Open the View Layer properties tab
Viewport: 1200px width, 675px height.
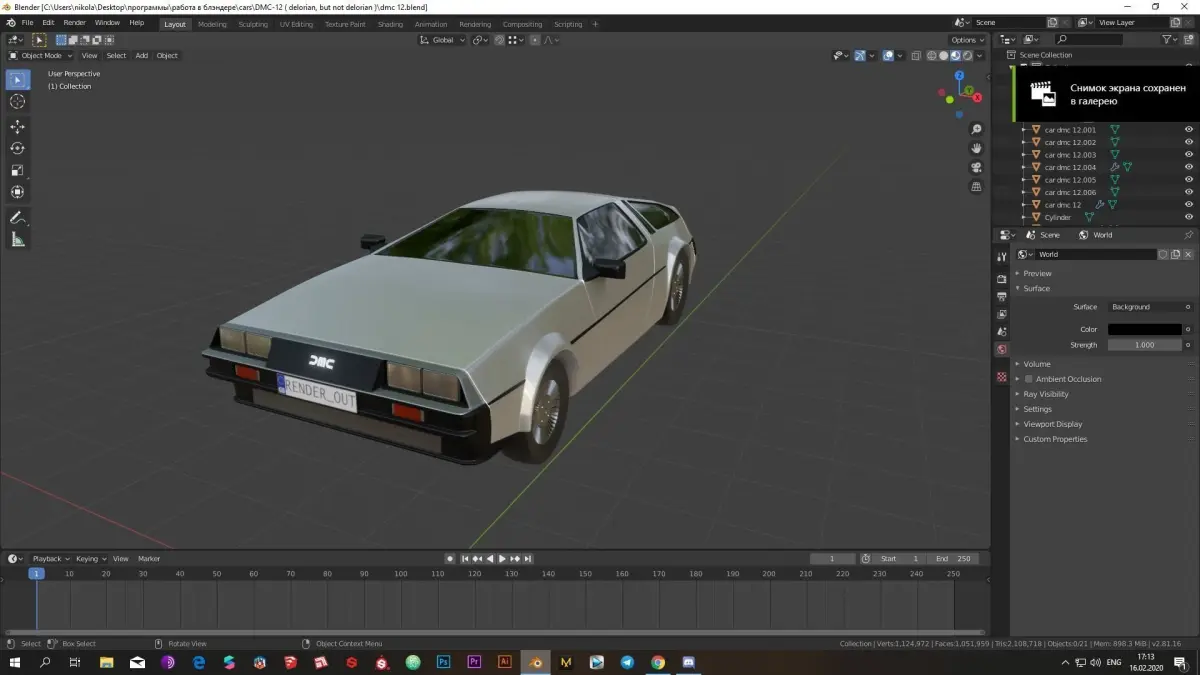tap(1002, 314)
